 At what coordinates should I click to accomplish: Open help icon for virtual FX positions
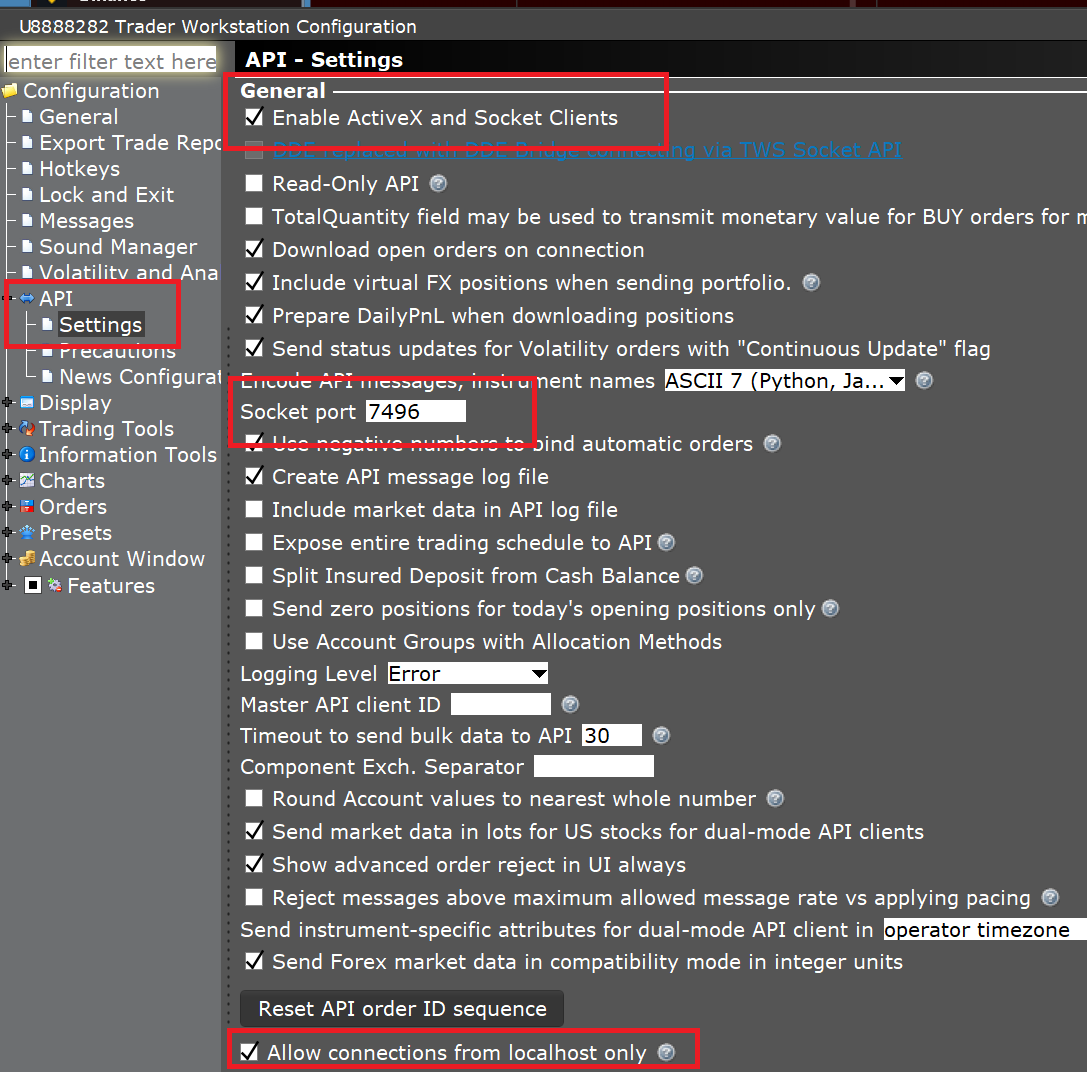pyautogui.click(x=811, y=282)
